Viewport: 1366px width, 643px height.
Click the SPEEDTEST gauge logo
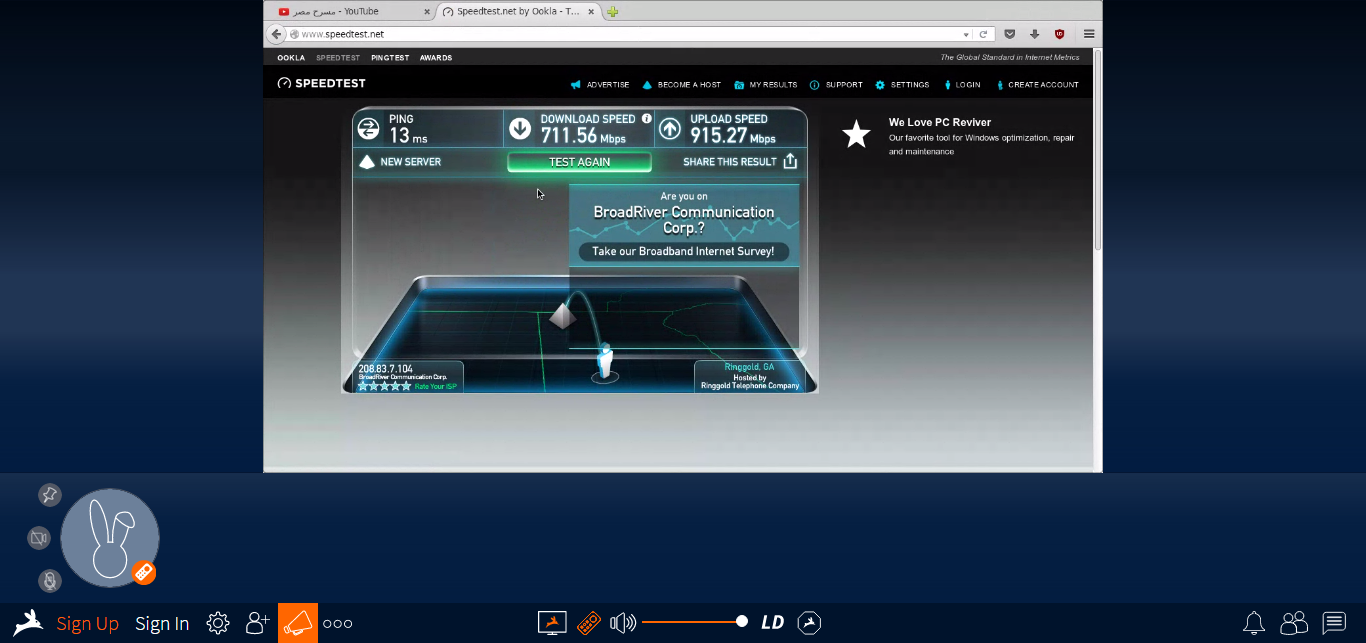[321, 83]
